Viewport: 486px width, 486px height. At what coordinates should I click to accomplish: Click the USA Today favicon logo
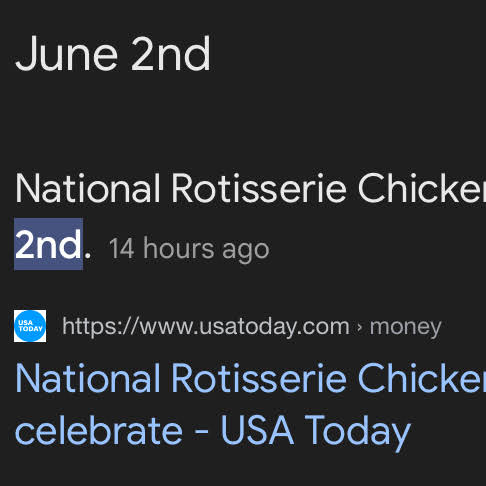tap(30, 326)
